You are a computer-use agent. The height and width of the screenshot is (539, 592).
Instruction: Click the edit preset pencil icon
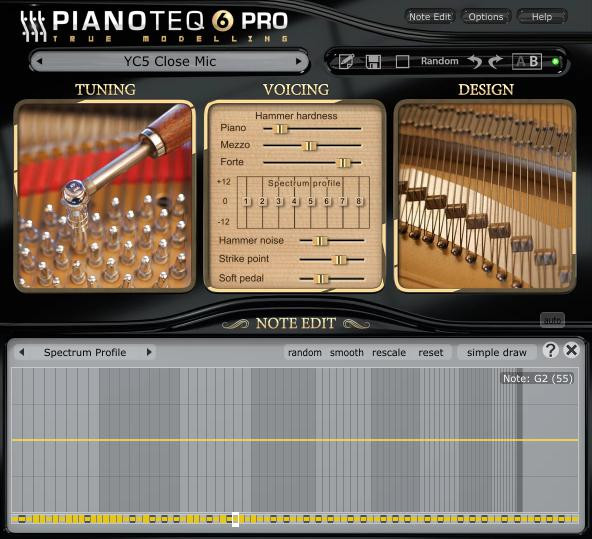point(346,62)
